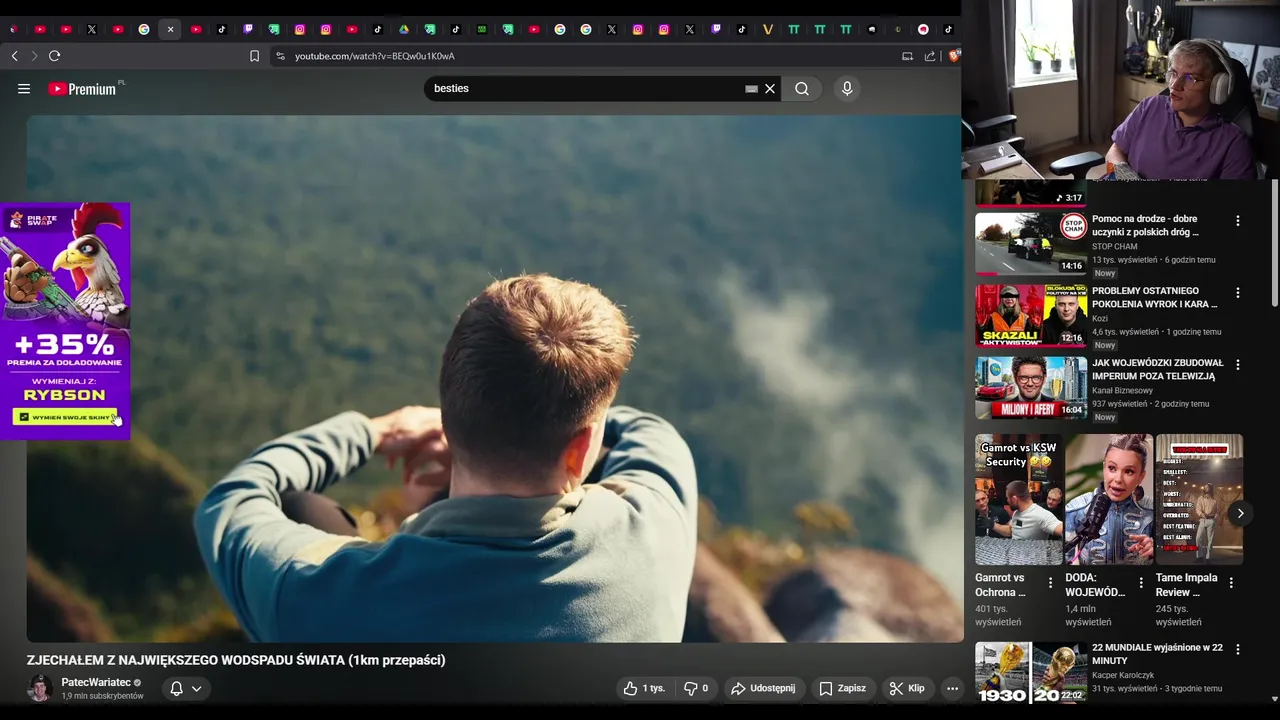Save the video with the Zapisz button
The height and width of the screenshot is (720, 1280).
[842, 688]
